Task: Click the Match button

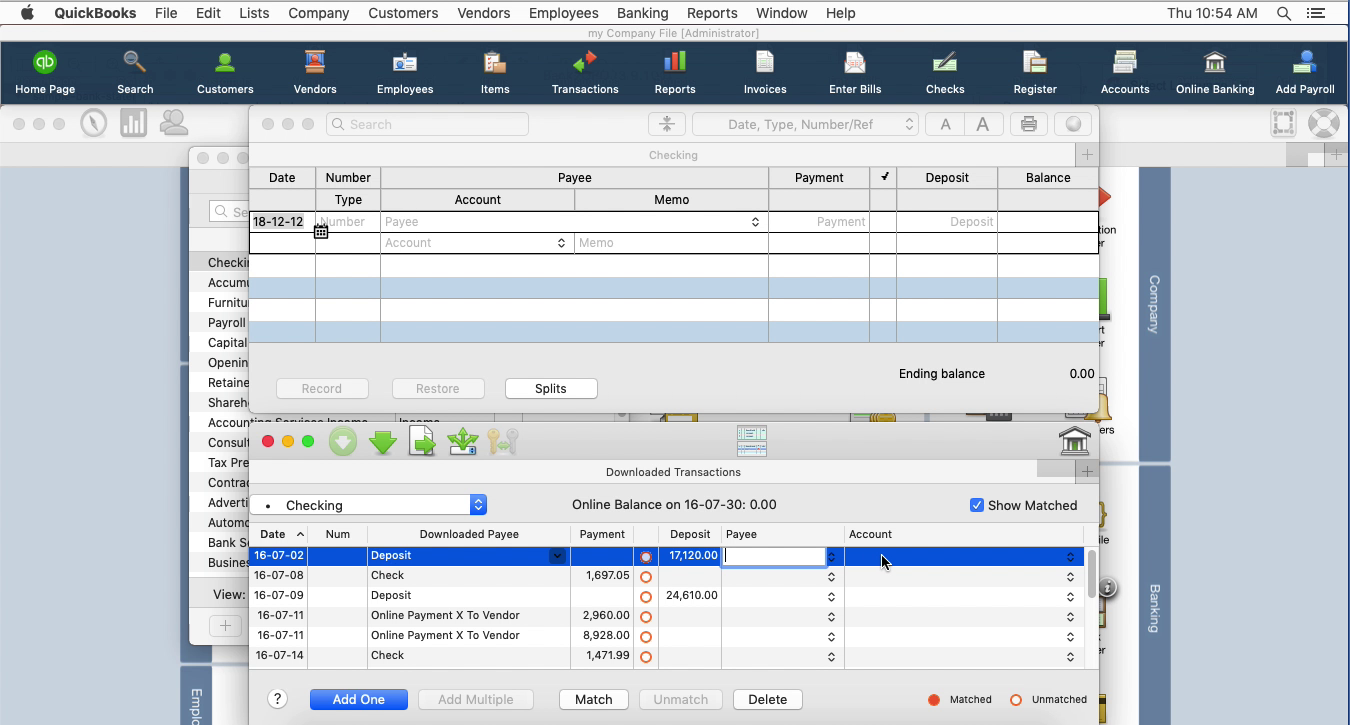Action: [594, 699]
